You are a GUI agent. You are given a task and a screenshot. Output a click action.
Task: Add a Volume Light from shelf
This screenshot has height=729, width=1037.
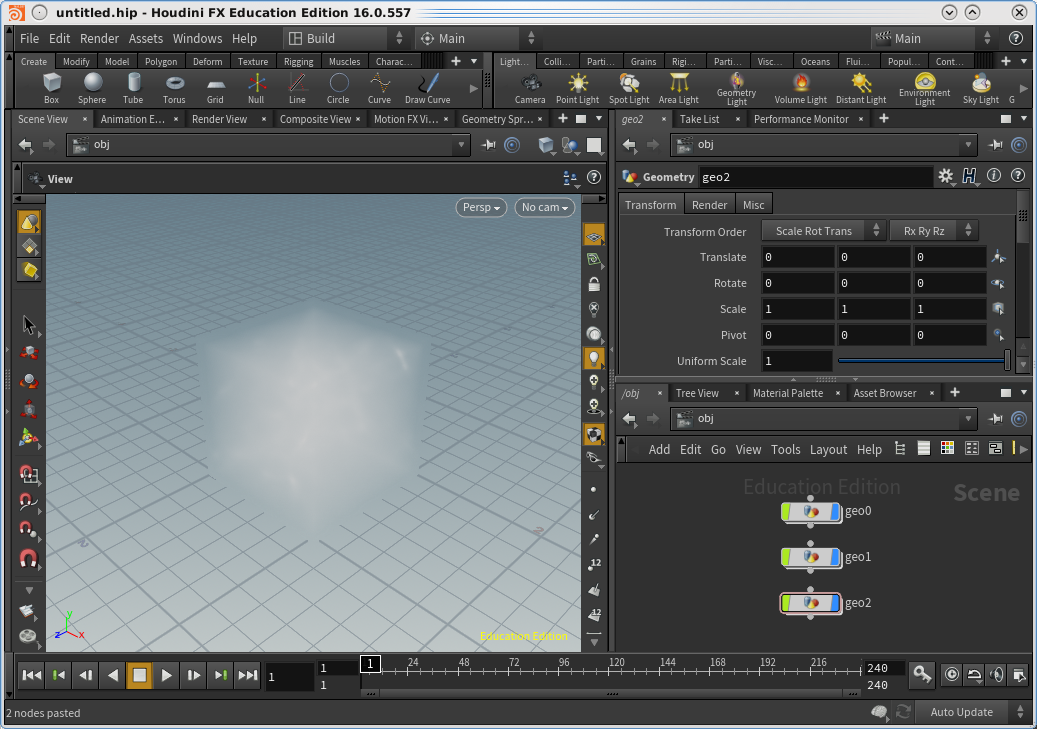tap(800, 86)
